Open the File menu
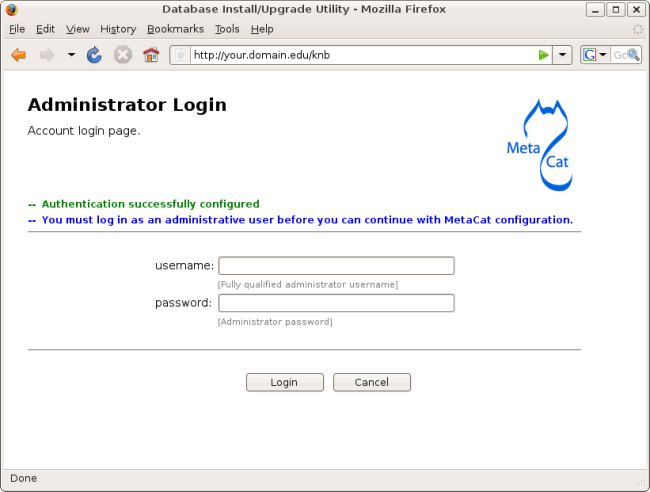The image size is (650, 492). [17, 29]
